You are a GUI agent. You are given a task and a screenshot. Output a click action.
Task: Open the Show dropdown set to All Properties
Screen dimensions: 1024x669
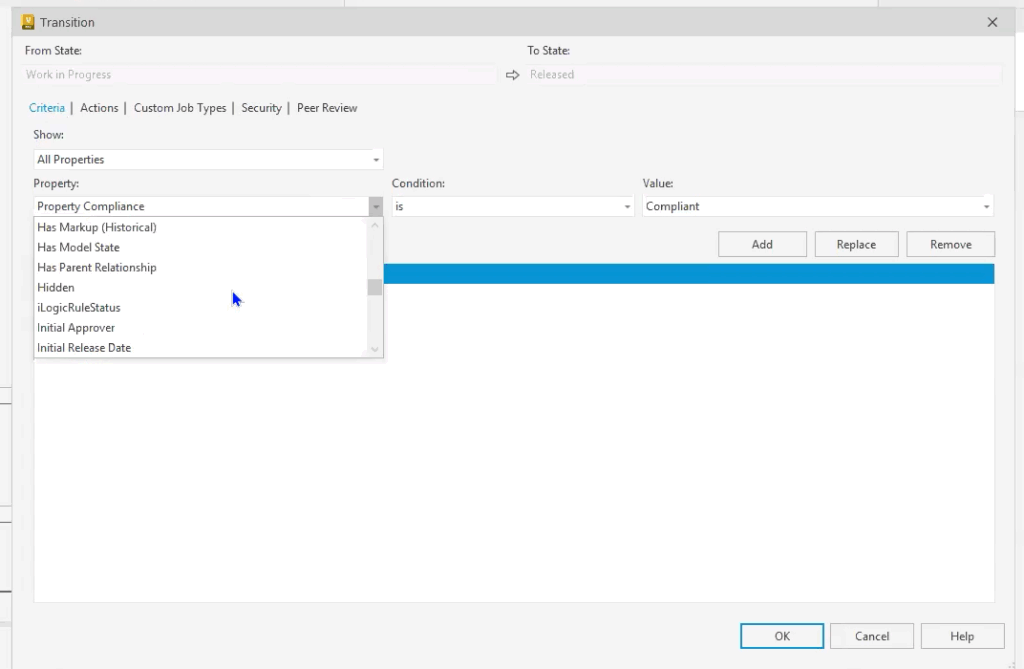pos(208,159)
